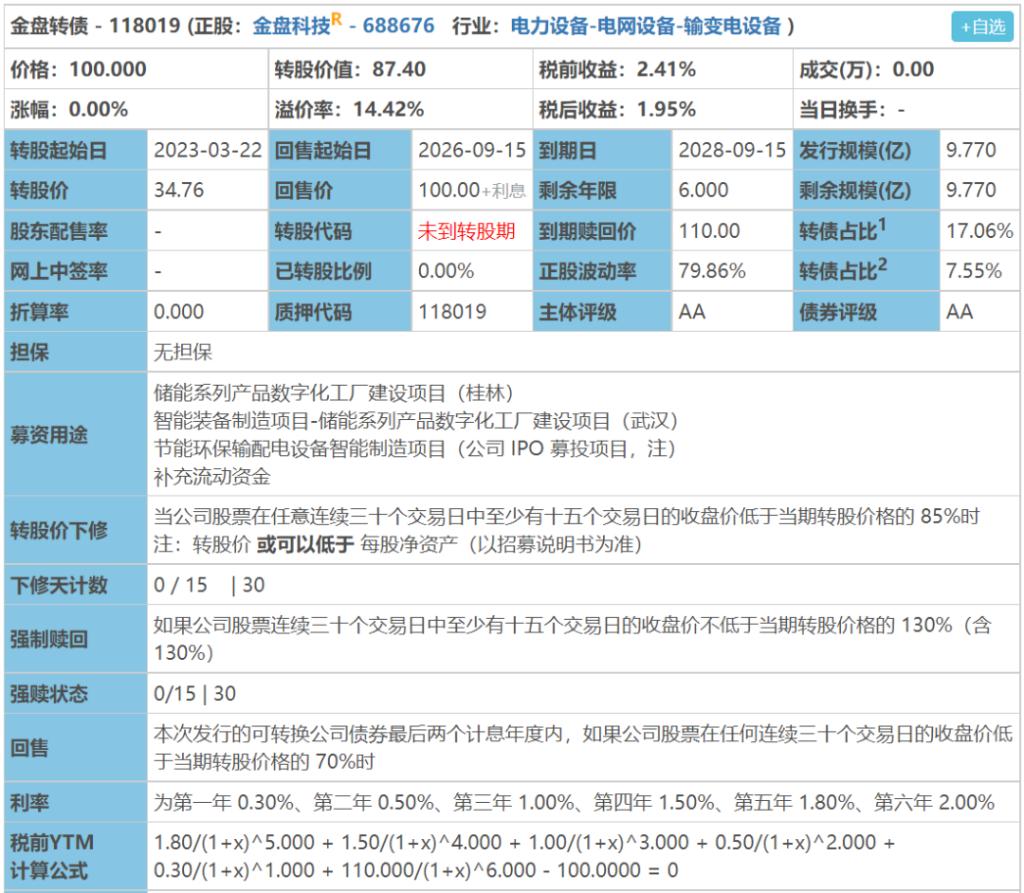
Task: Select the 110.00 maturity redemption price
Action: click(x=709, y=231)
